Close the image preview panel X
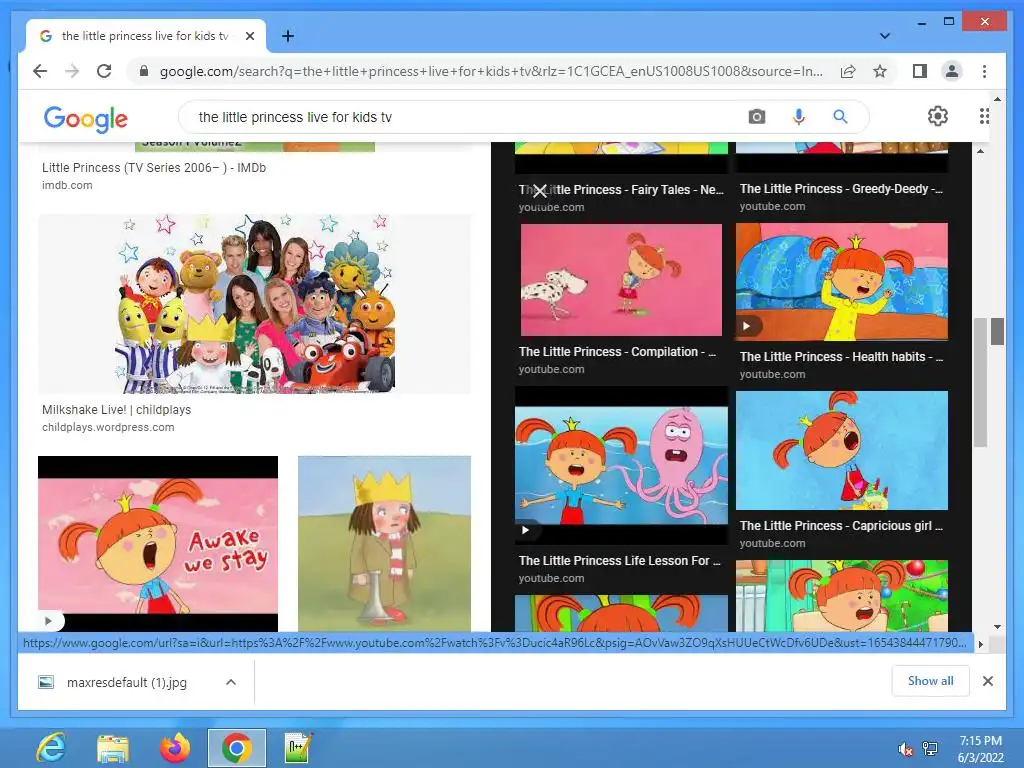Screen dimensions: 1024x768 (x=540, y=191)
